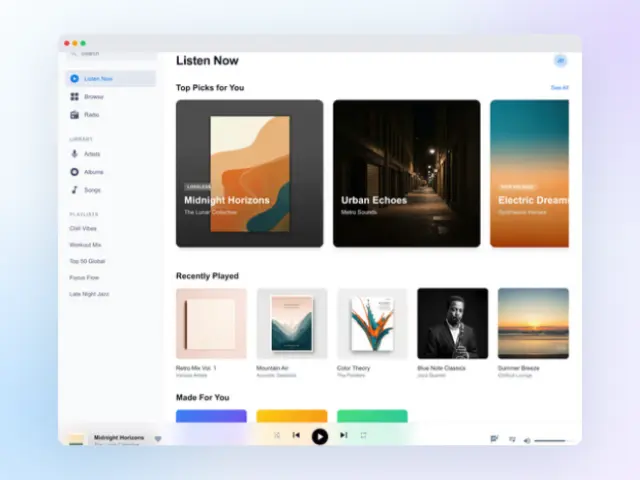Viewport: 640px width, 480px height.
Task: Click See All for Top Picks
Action: [x=560, y=88]
